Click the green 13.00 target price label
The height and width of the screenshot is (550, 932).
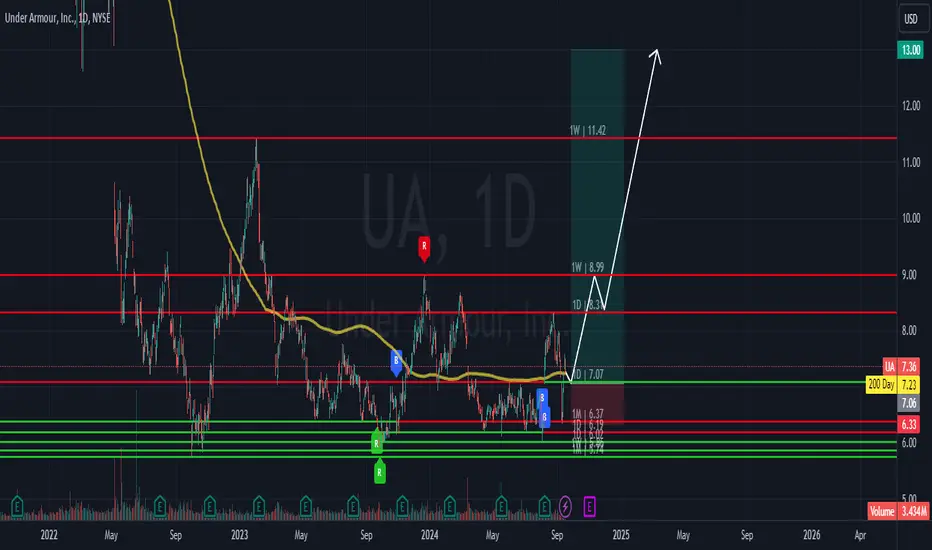coord(910,50)
